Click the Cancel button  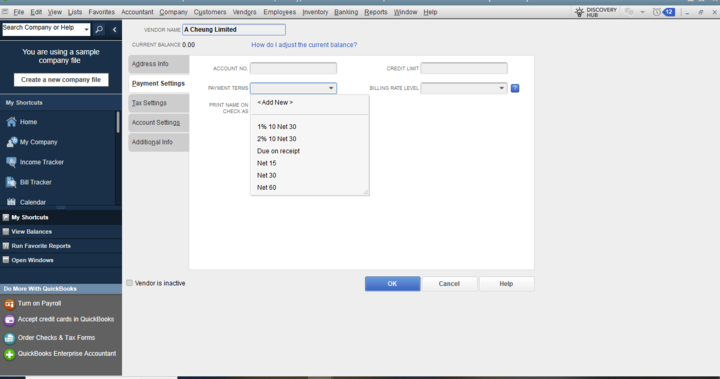[449, 283]
